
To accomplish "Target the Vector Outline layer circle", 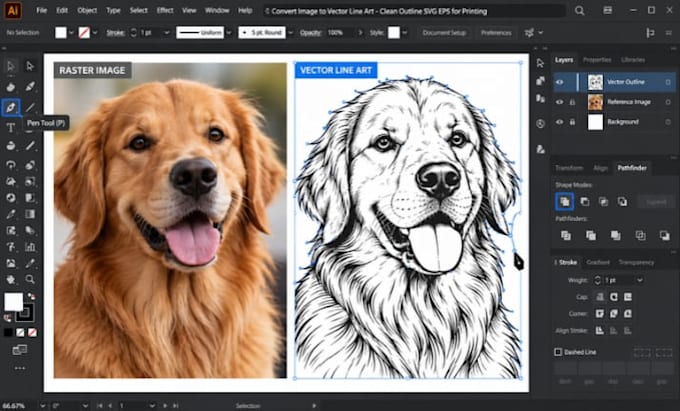I will point(668,82).
